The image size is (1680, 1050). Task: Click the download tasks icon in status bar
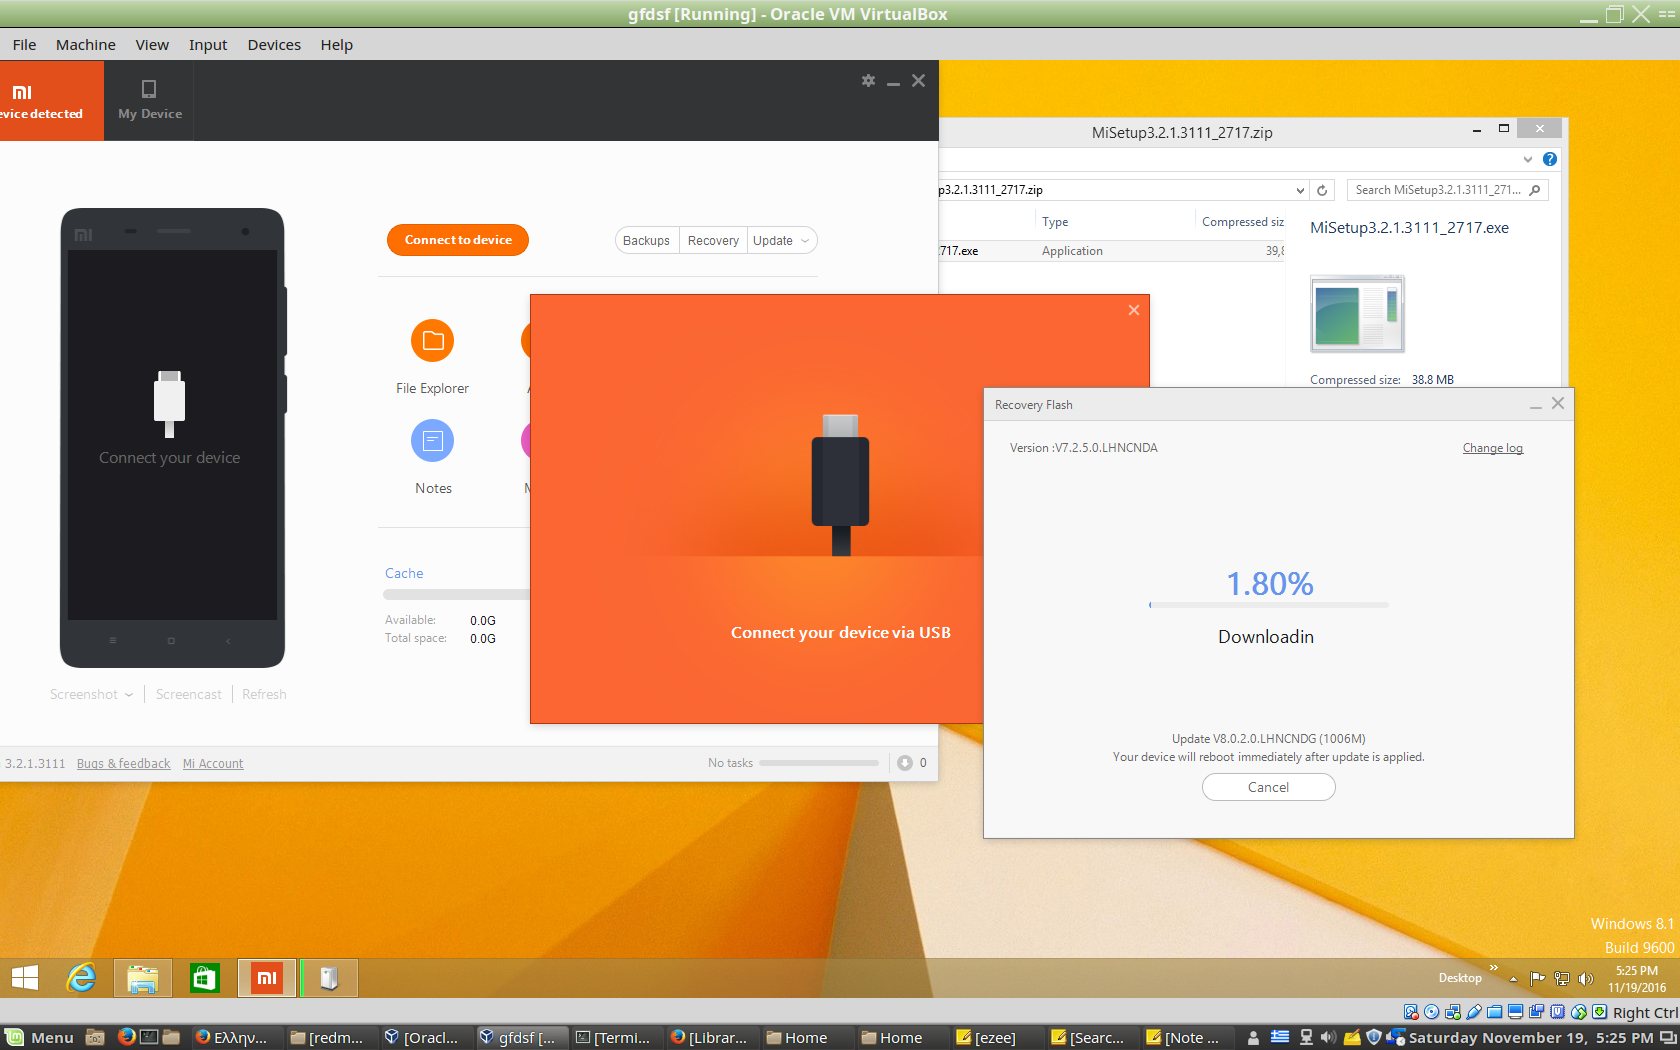905,763
